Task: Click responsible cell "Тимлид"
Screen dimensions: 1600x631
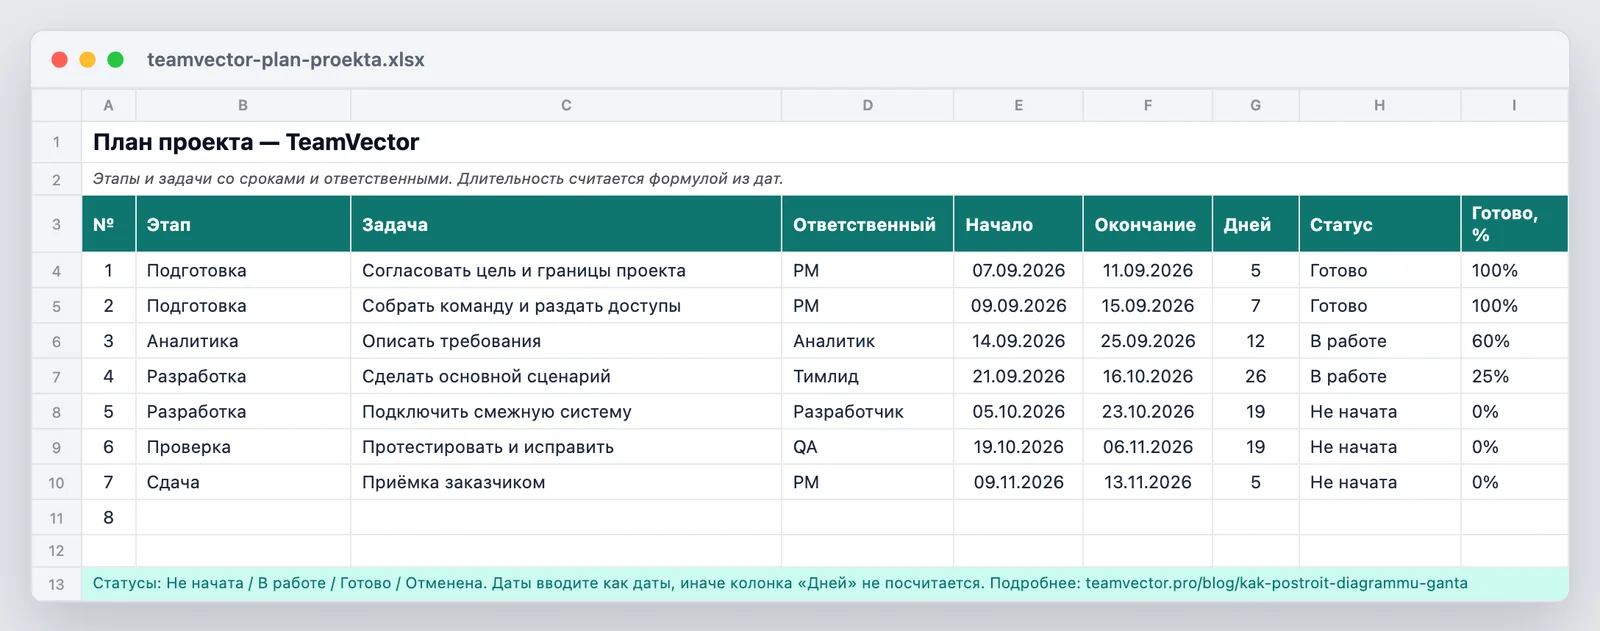Action: 867,376
